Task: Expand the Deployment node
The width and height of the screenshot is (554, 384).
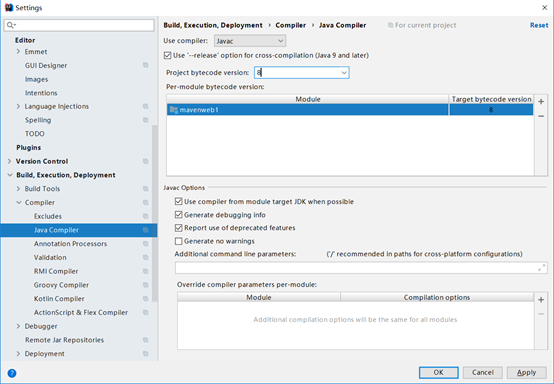Action: pyautogui.click(x=18, y=354)
